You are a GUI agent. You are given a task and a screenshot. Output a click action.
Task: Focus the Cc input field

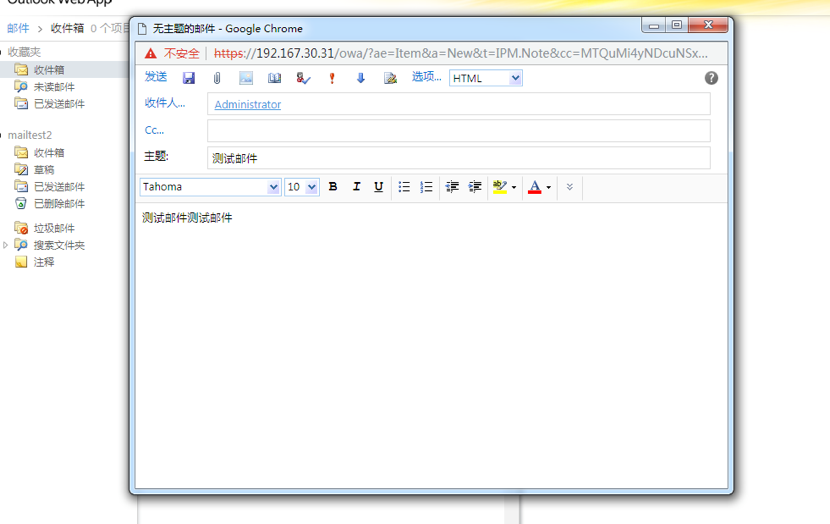(459, 131)
